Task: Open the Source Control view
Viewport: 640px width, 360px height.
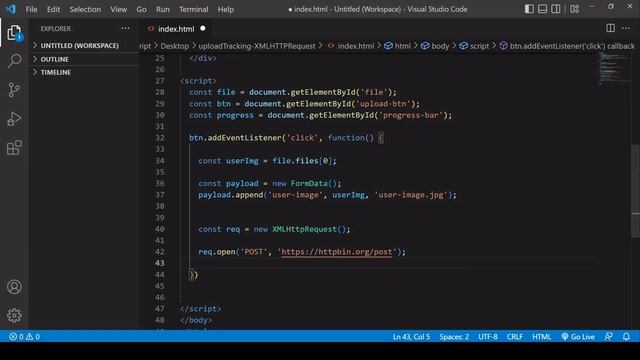Action: [x=14, y=89]
